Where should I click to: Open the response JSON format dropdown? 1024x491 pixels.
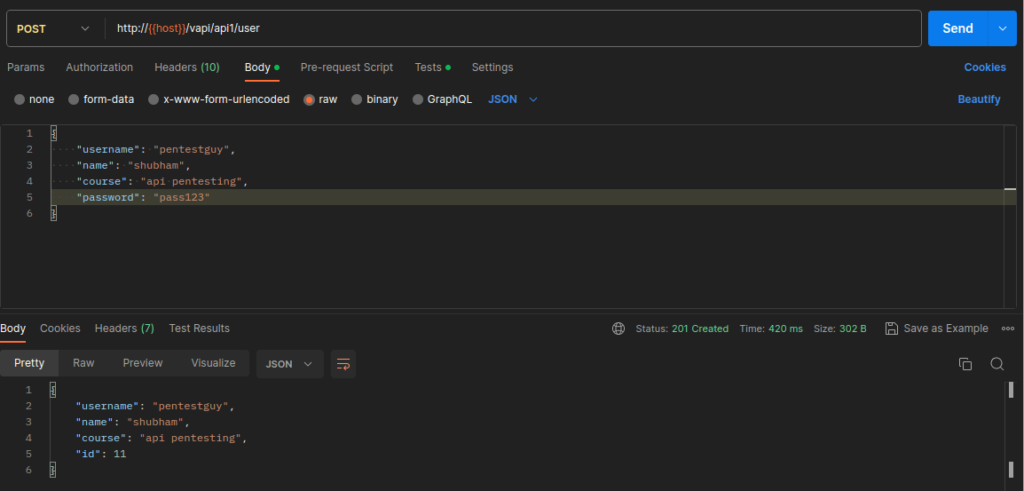coord(290,364)
